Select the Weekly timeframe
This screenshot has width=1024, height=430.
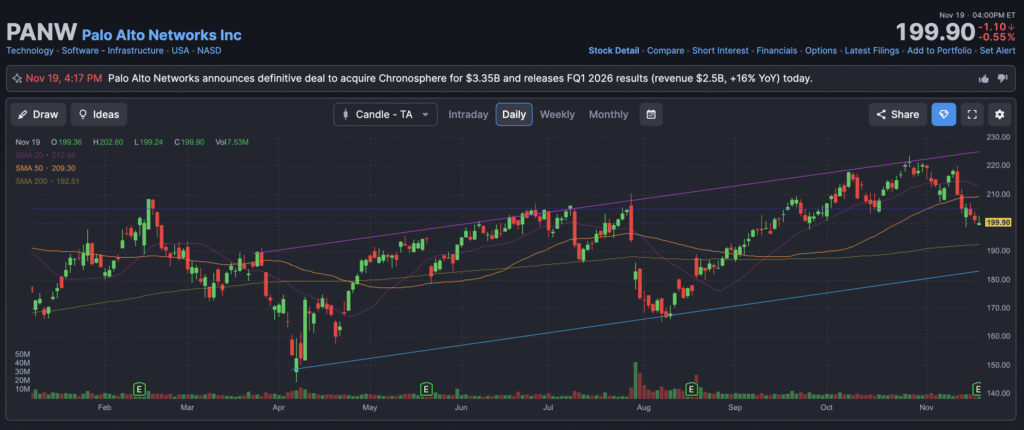click(x=557, y=114)
